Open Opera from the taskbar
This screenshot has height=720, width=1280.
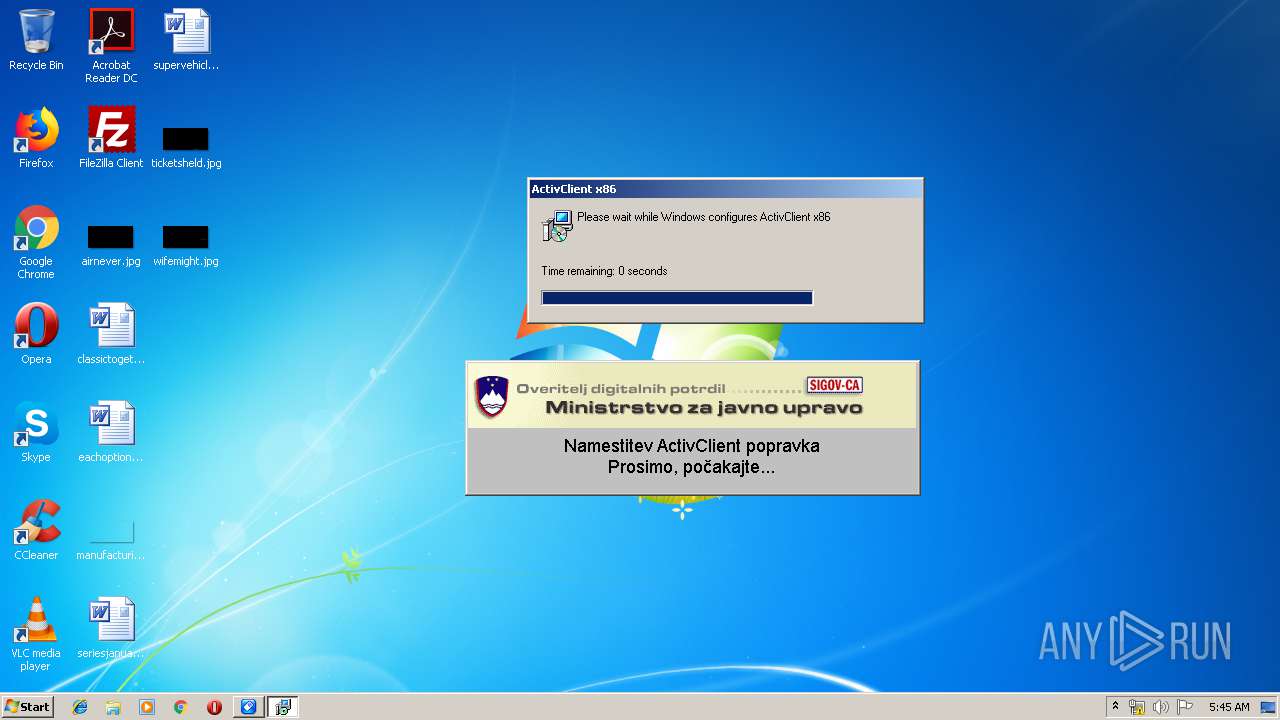(214, 707)
